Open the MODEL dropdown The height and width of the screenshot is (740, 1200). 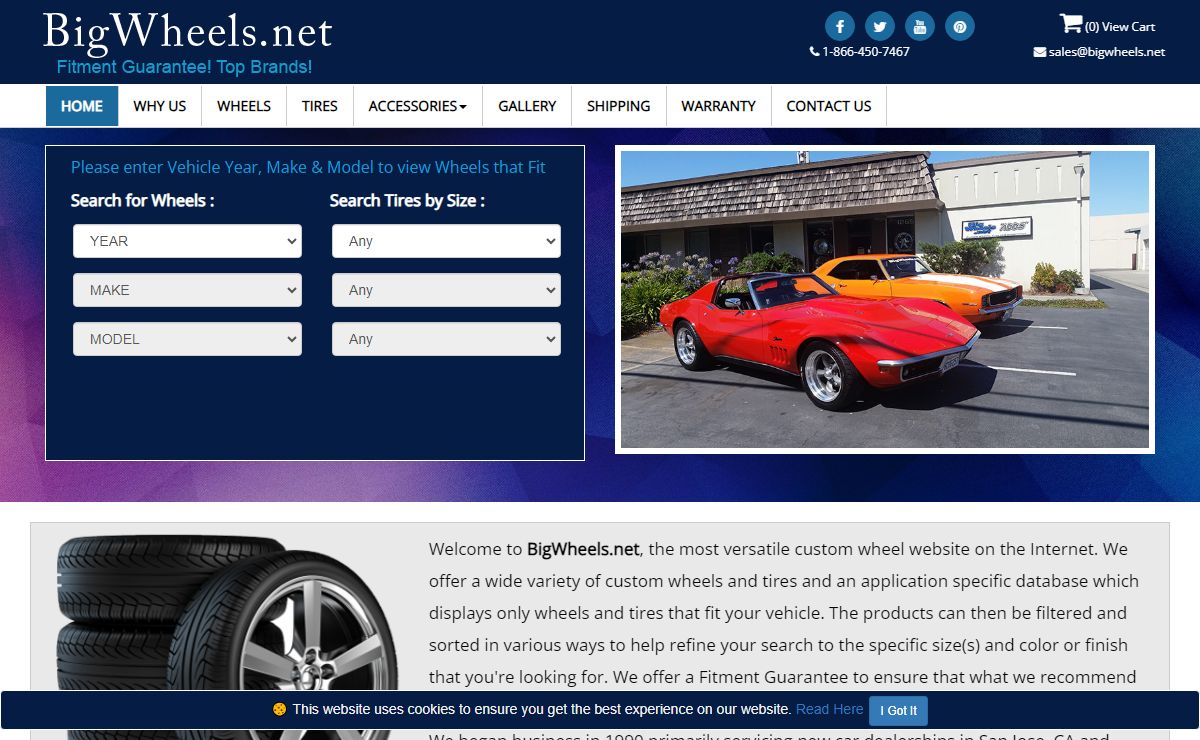[x=187, y=339]
